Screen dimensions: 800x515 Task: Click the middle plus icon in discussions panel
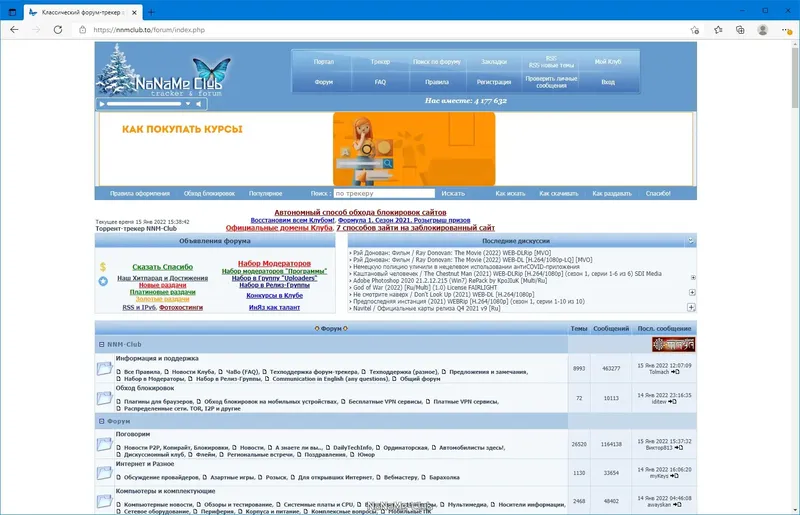692,292
